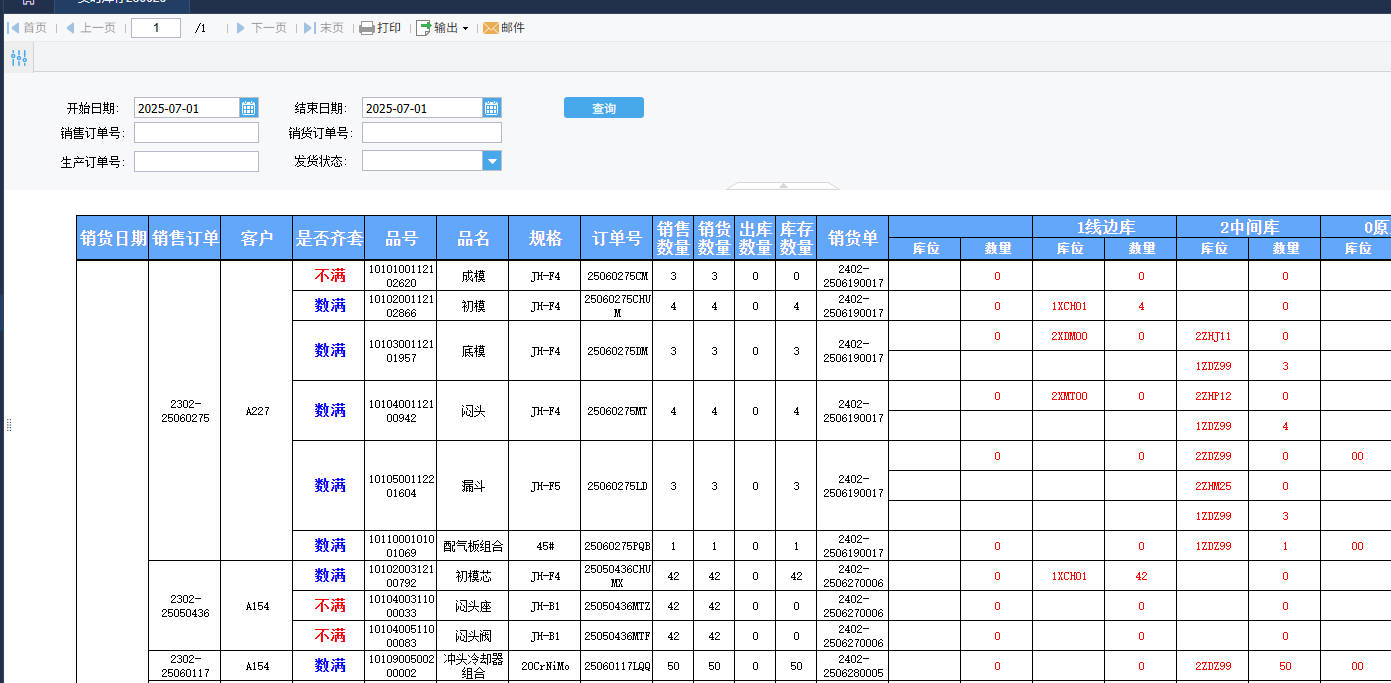Focus the 生产订单号 input field
Image resolution: width=1391 pixels, height=683 pixels.
coord(196,161)
